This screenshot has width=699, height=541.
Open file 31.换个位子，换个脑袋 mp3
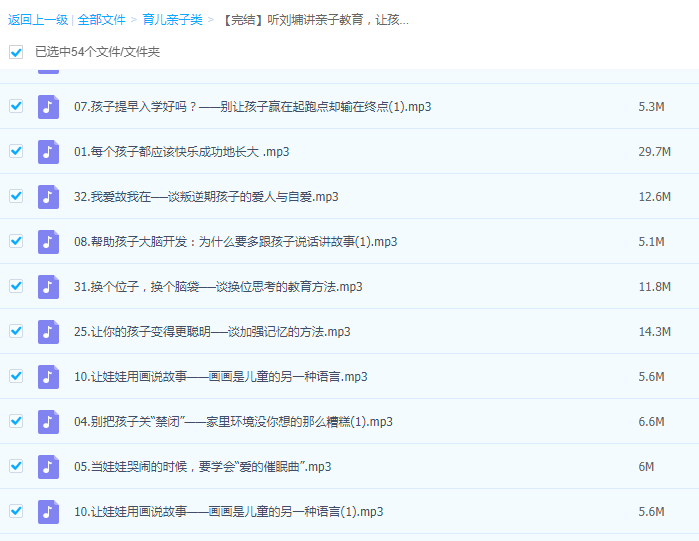(x=218, y=287)
